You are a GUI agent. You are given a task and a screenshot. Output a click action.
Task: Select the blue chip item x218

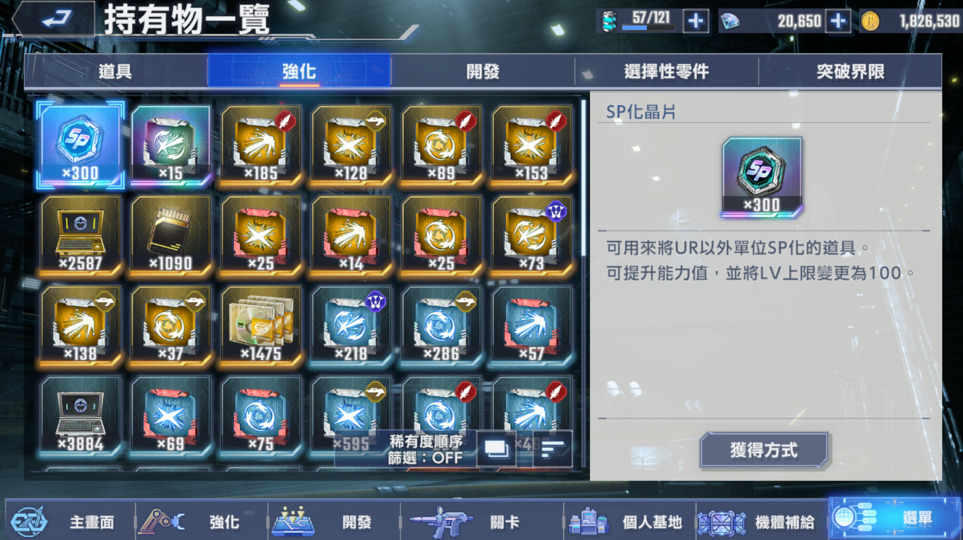point(351,326)
